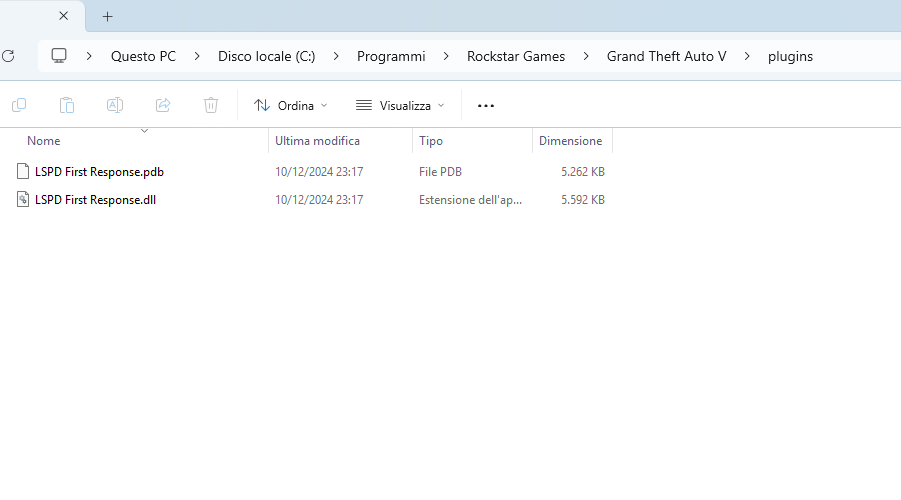
Task: Select LSPD First Response.pdb file
Action: click(x=99, y=172)
